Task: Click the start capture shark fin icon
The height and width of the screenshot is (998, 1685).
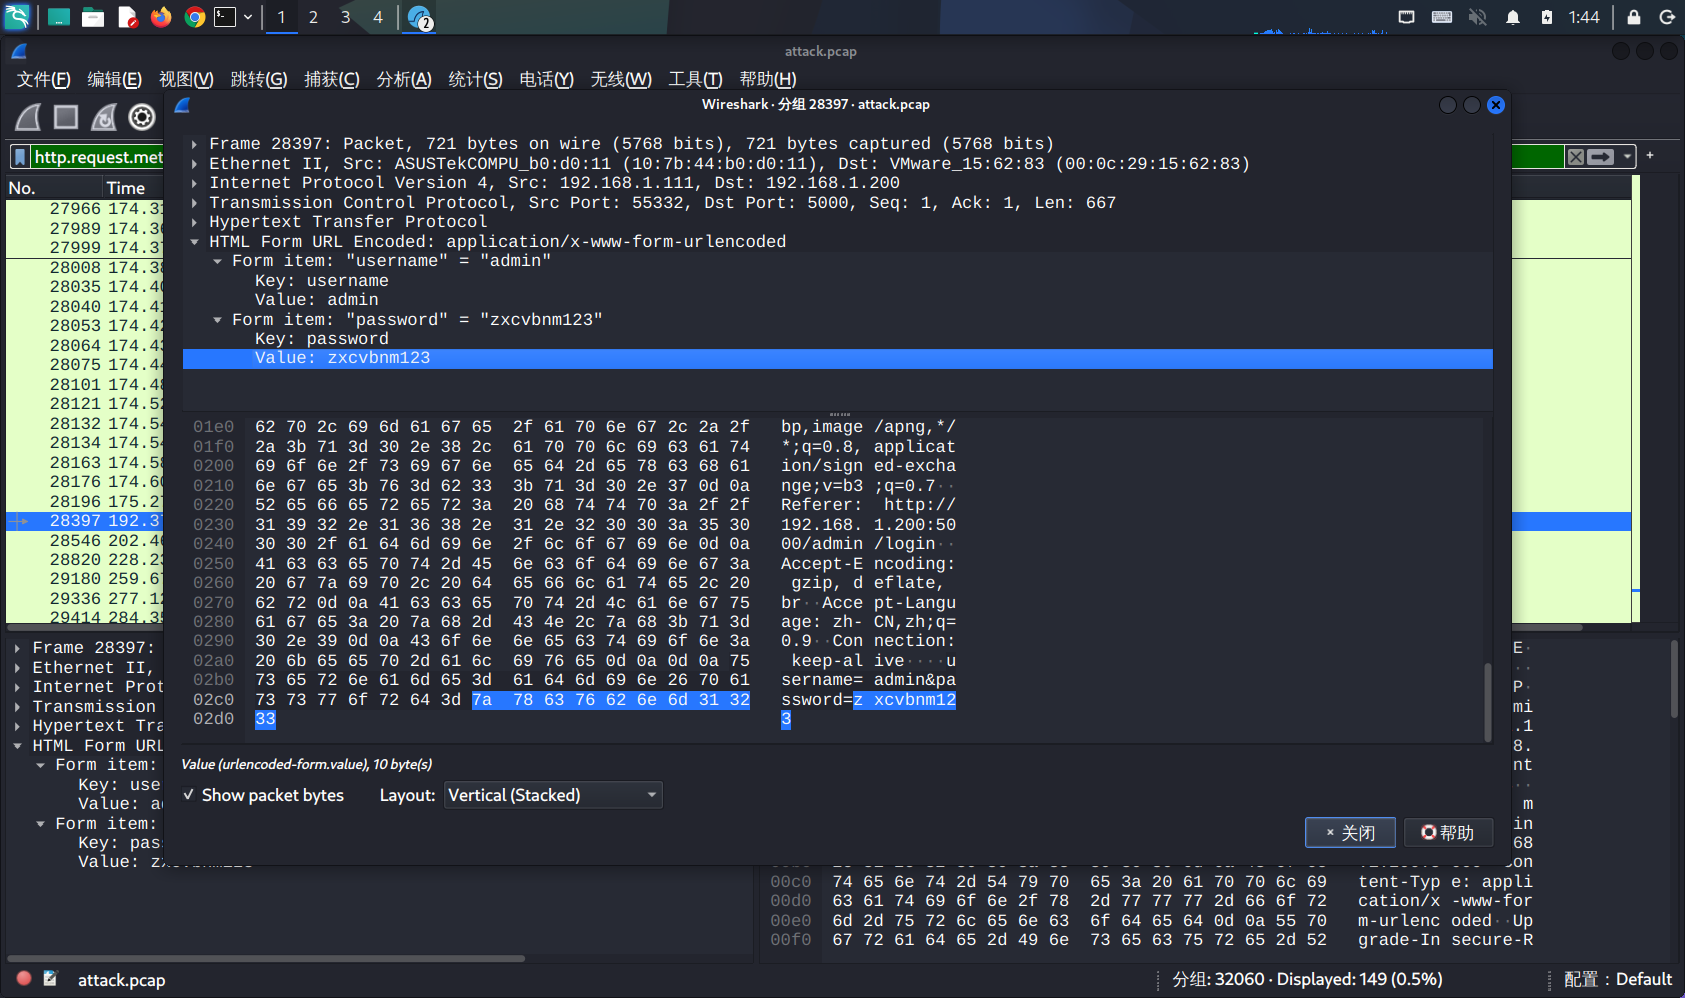Action: pos(28,118)
